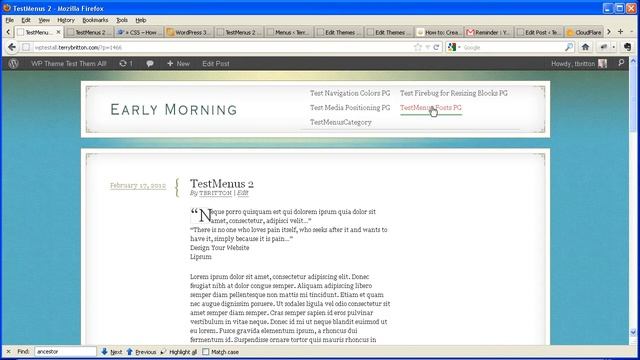Open the address bar history dropdown arrow
640x360 pixels.
[x=427, y=47]
